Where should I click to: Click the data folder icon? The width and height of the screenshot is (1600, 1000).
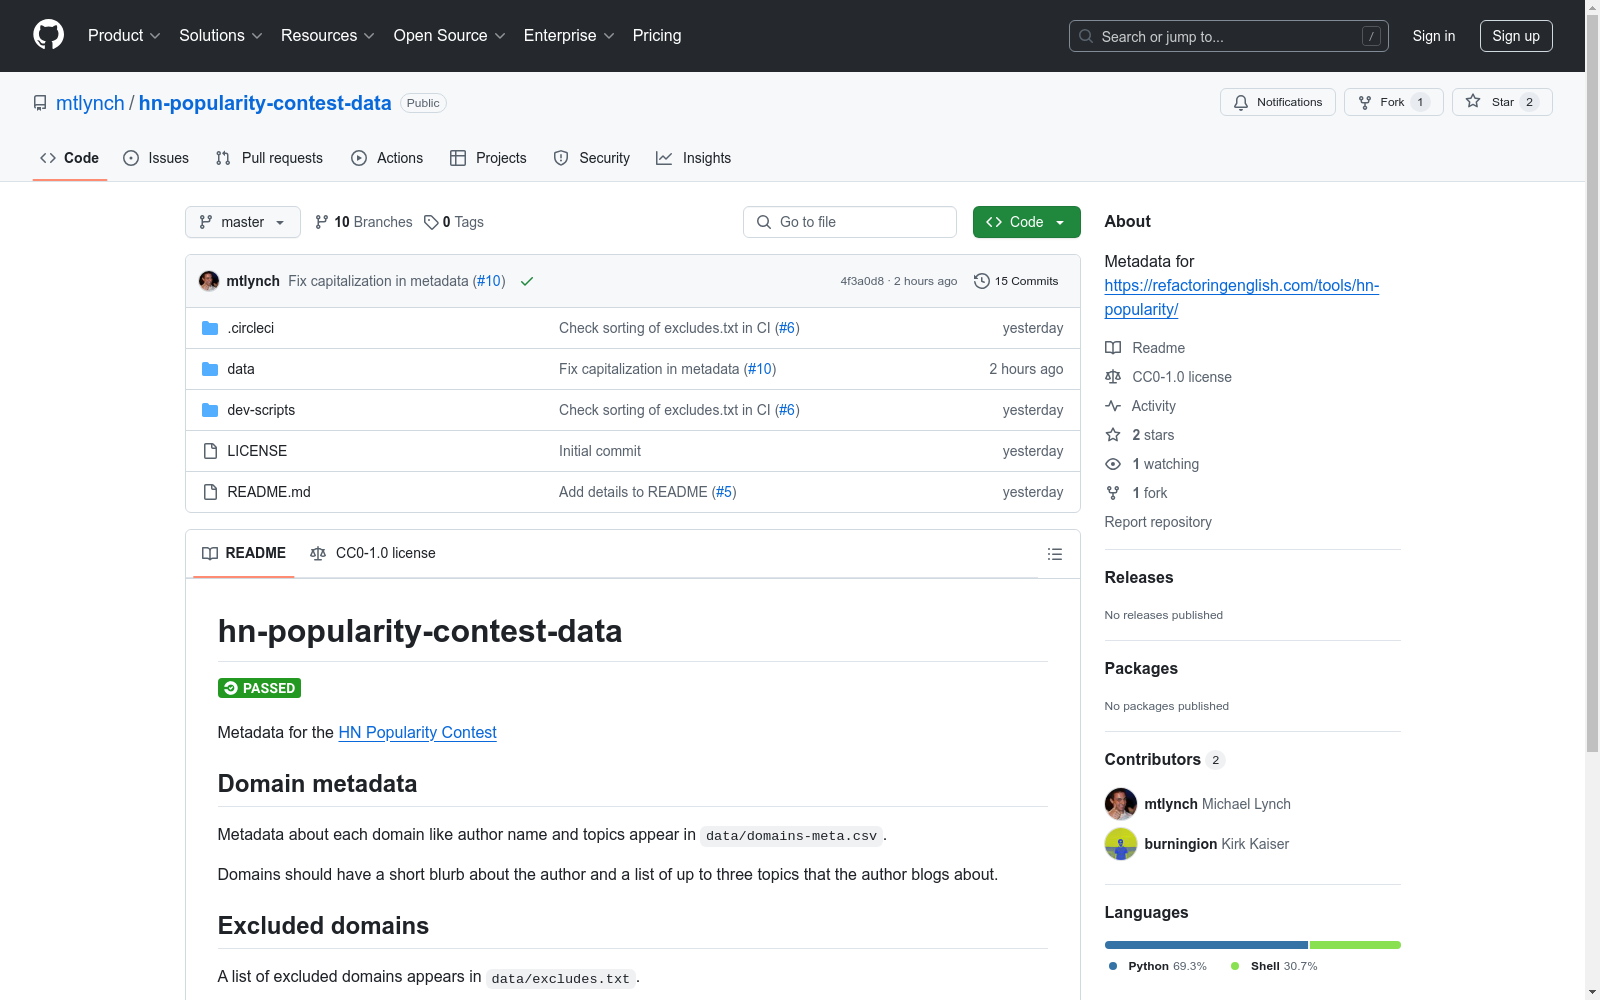tap(210, 369)
